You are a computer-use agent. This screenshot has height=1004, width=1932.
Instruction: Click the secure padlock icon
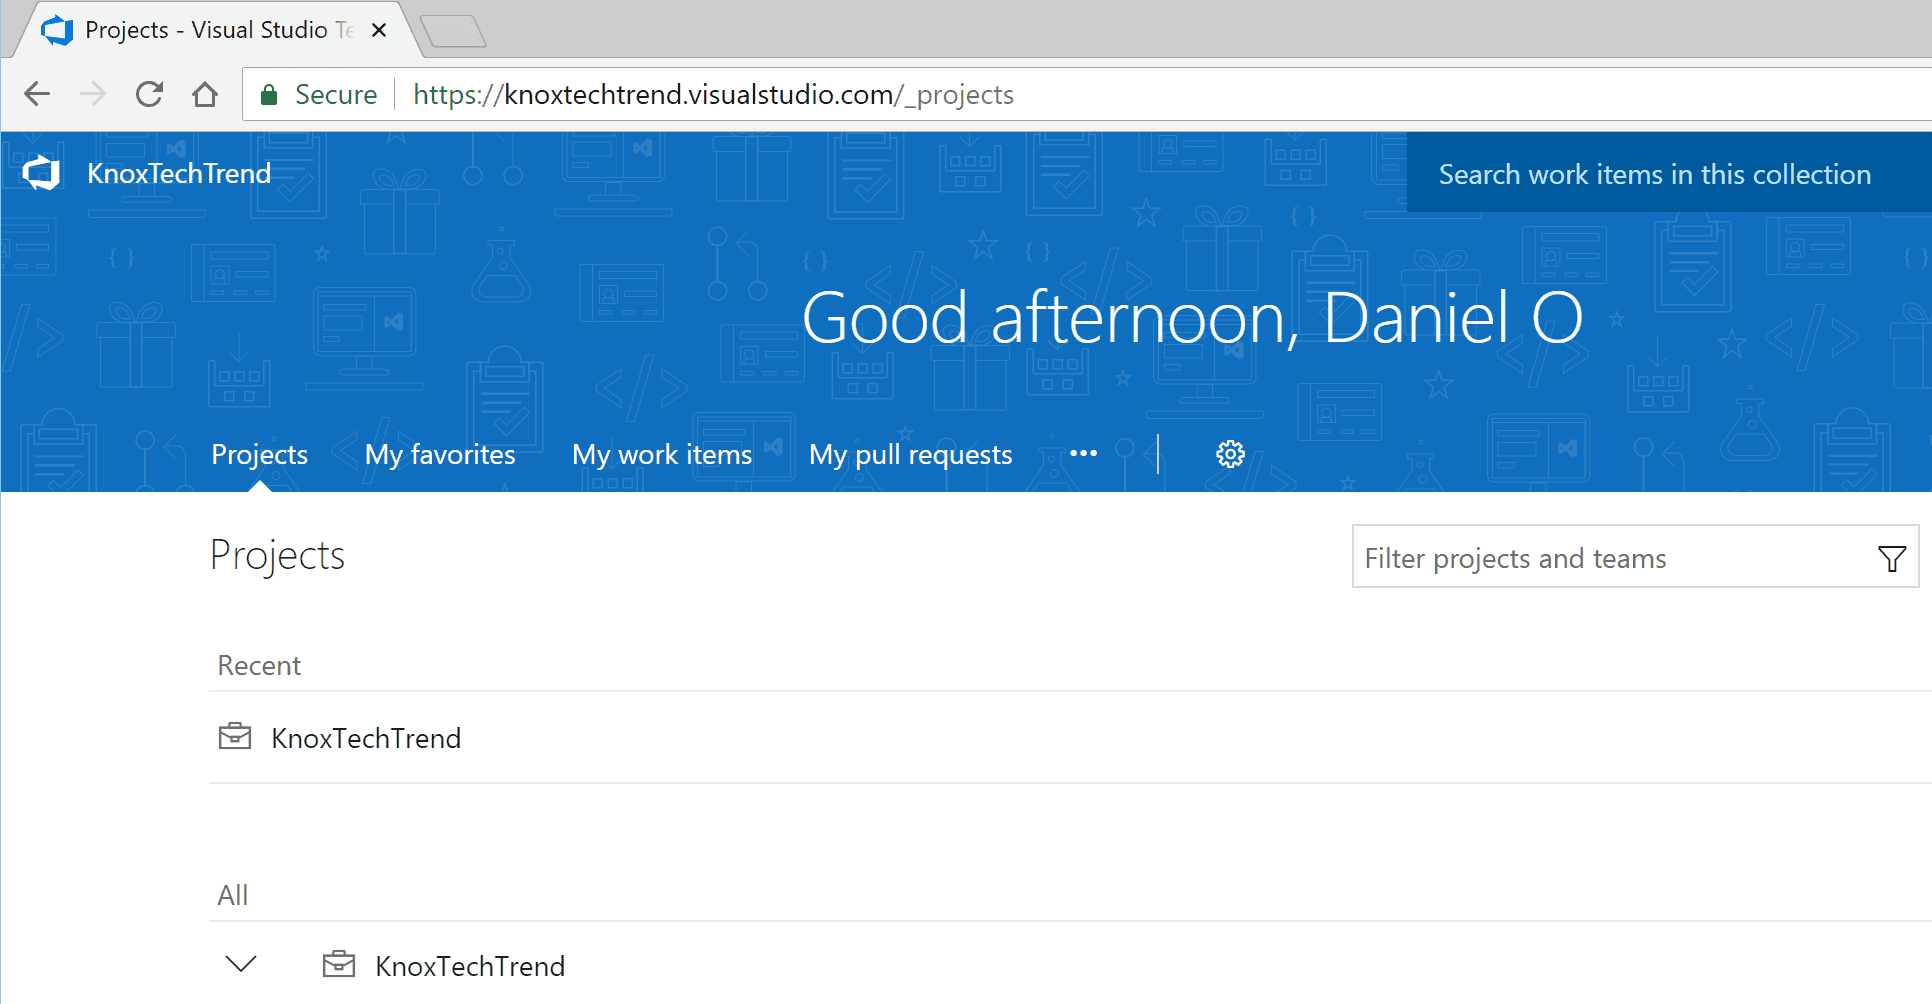pos(268,95)
